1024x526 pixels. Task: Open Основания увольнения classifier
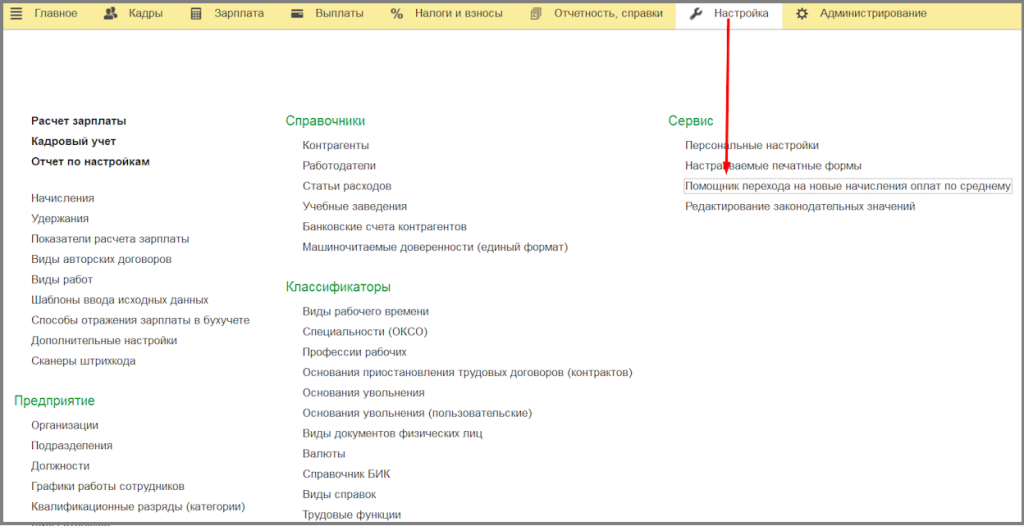(x=364, y=393)
